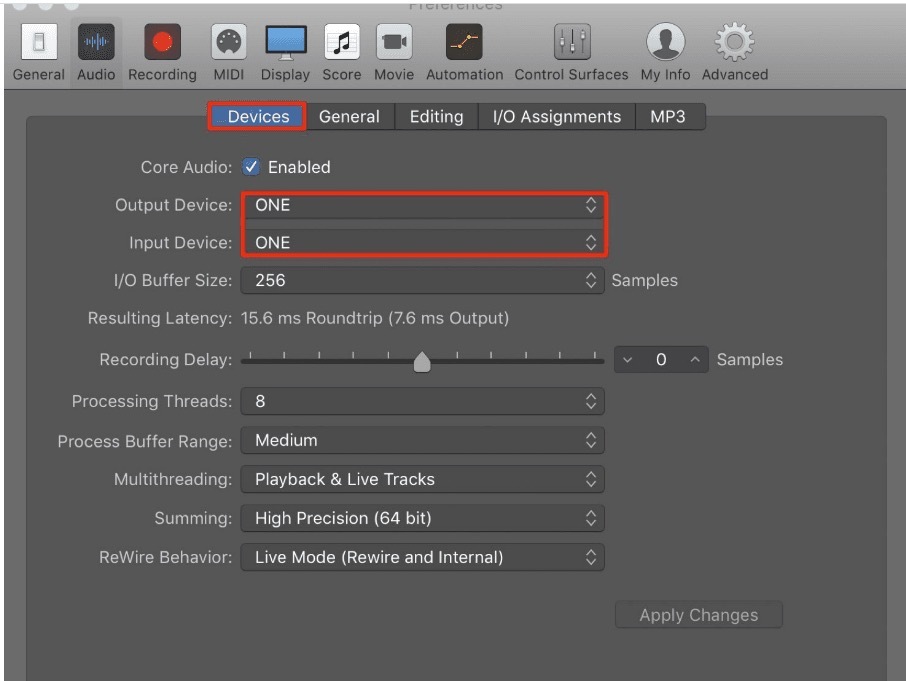The width and height of the screenshot is (906, 681).
Task: Click the Recording Delay slider handle
Action: 422,362
